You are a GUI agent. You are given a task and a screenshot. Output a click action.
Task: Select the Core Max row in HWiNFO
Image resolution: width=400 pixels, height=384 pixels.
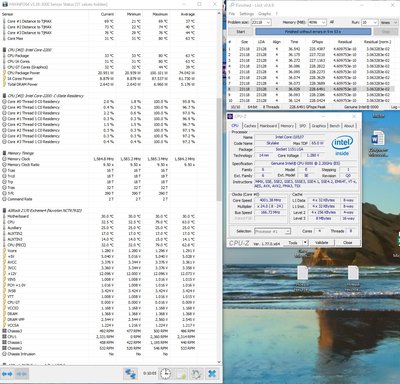point(99,38)
